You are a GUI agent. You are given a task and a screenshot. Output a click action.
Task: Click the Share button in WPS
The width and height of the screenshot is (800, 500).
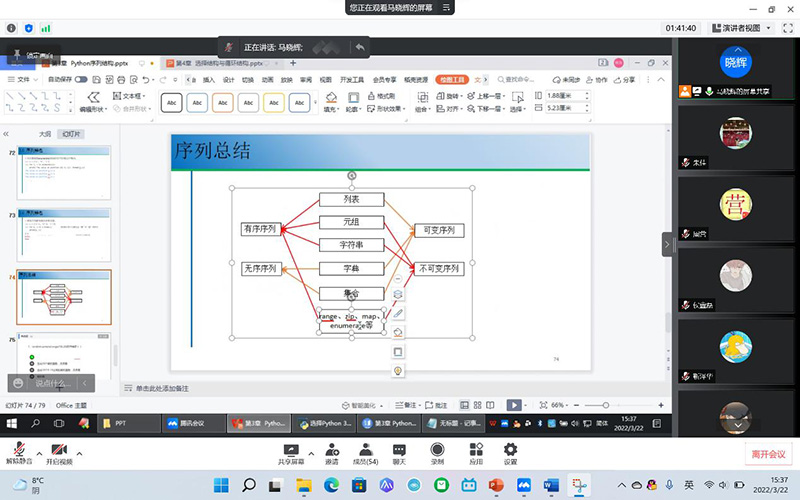(624, 80)
